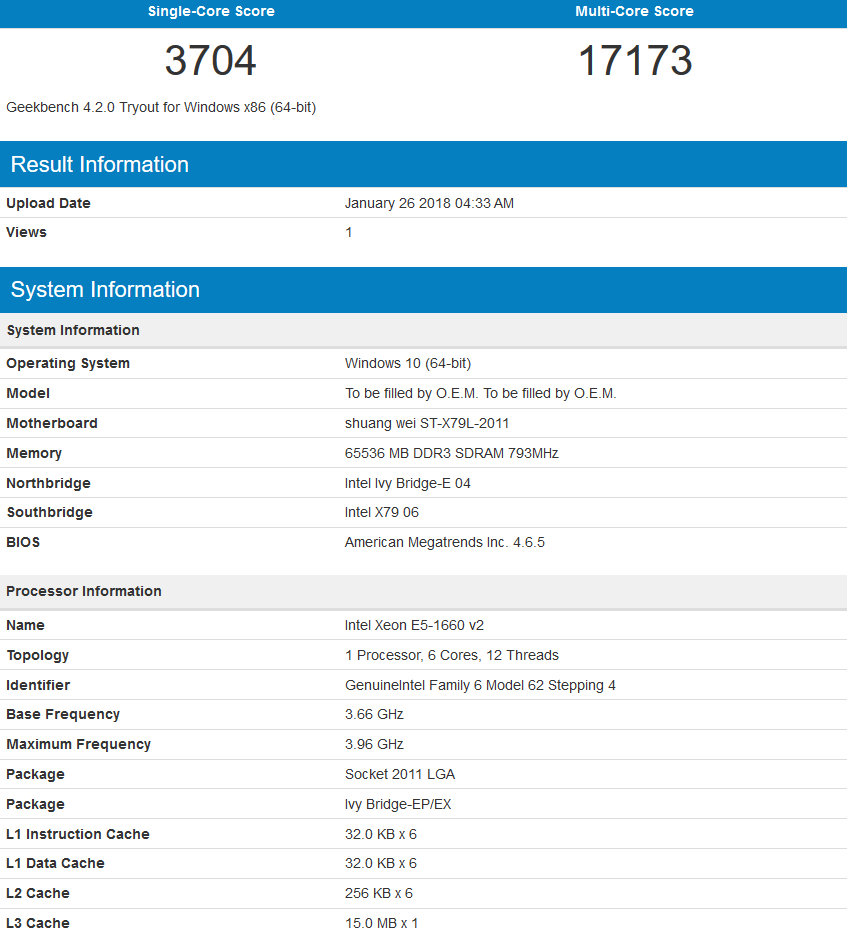Click the To be filled by O.E.M. value
This screenshot has height=934, width=850.
tap(480, 393)
